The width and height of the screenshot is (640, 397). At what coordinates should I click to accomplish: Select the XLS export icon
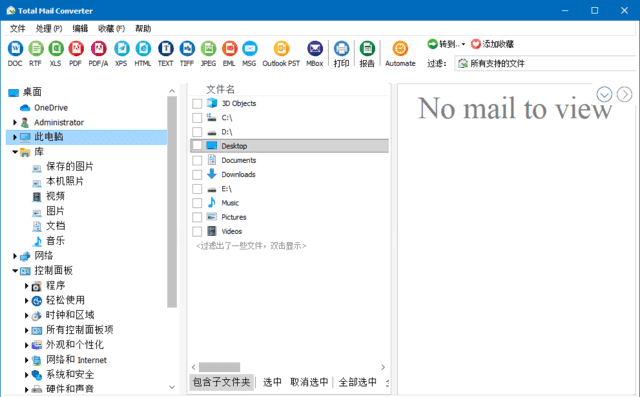tap(56, 49)
